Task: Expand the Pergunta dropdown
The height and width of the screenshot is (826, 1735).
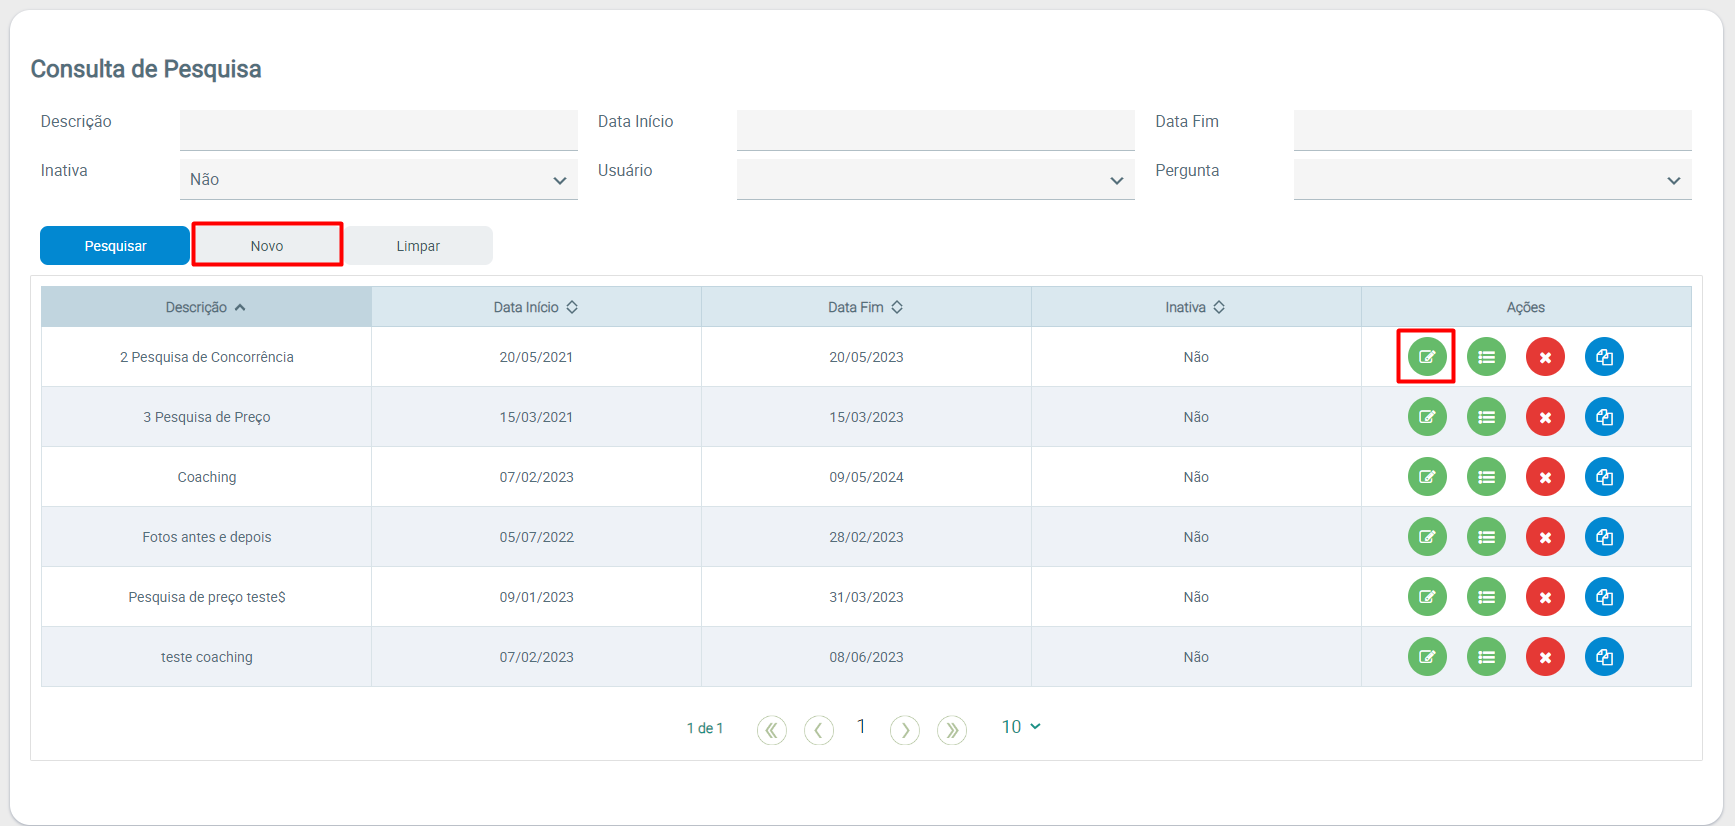Action: click(1491, 180)
